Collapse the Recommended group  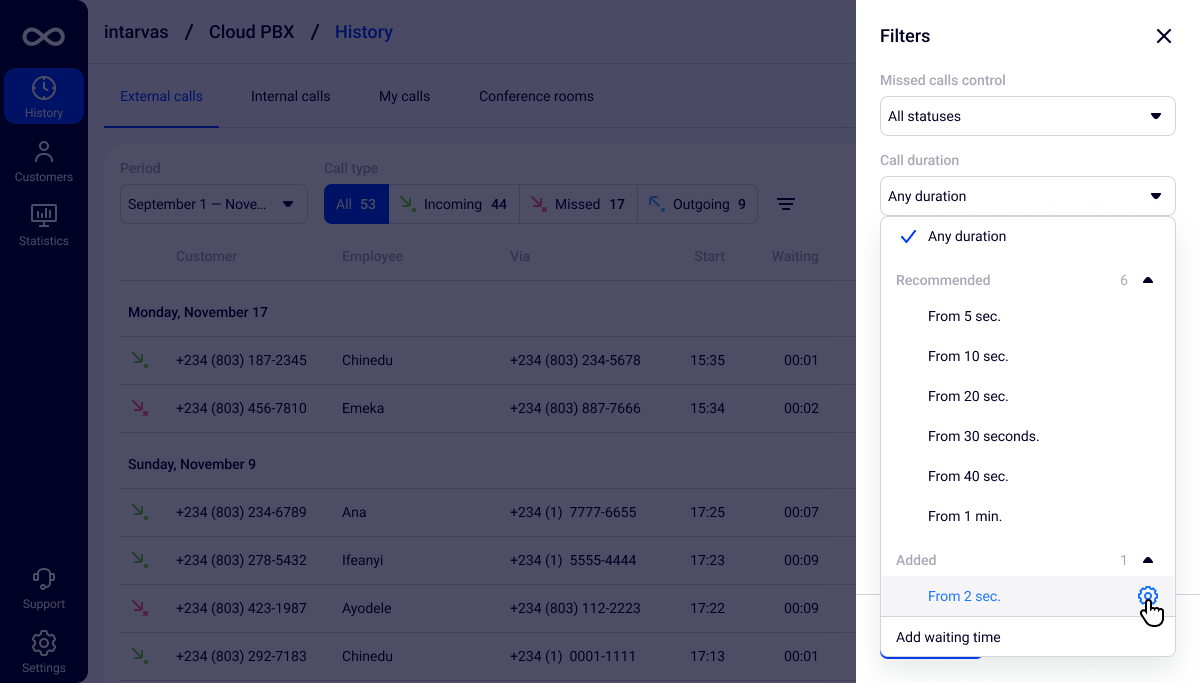[1148, 281]
